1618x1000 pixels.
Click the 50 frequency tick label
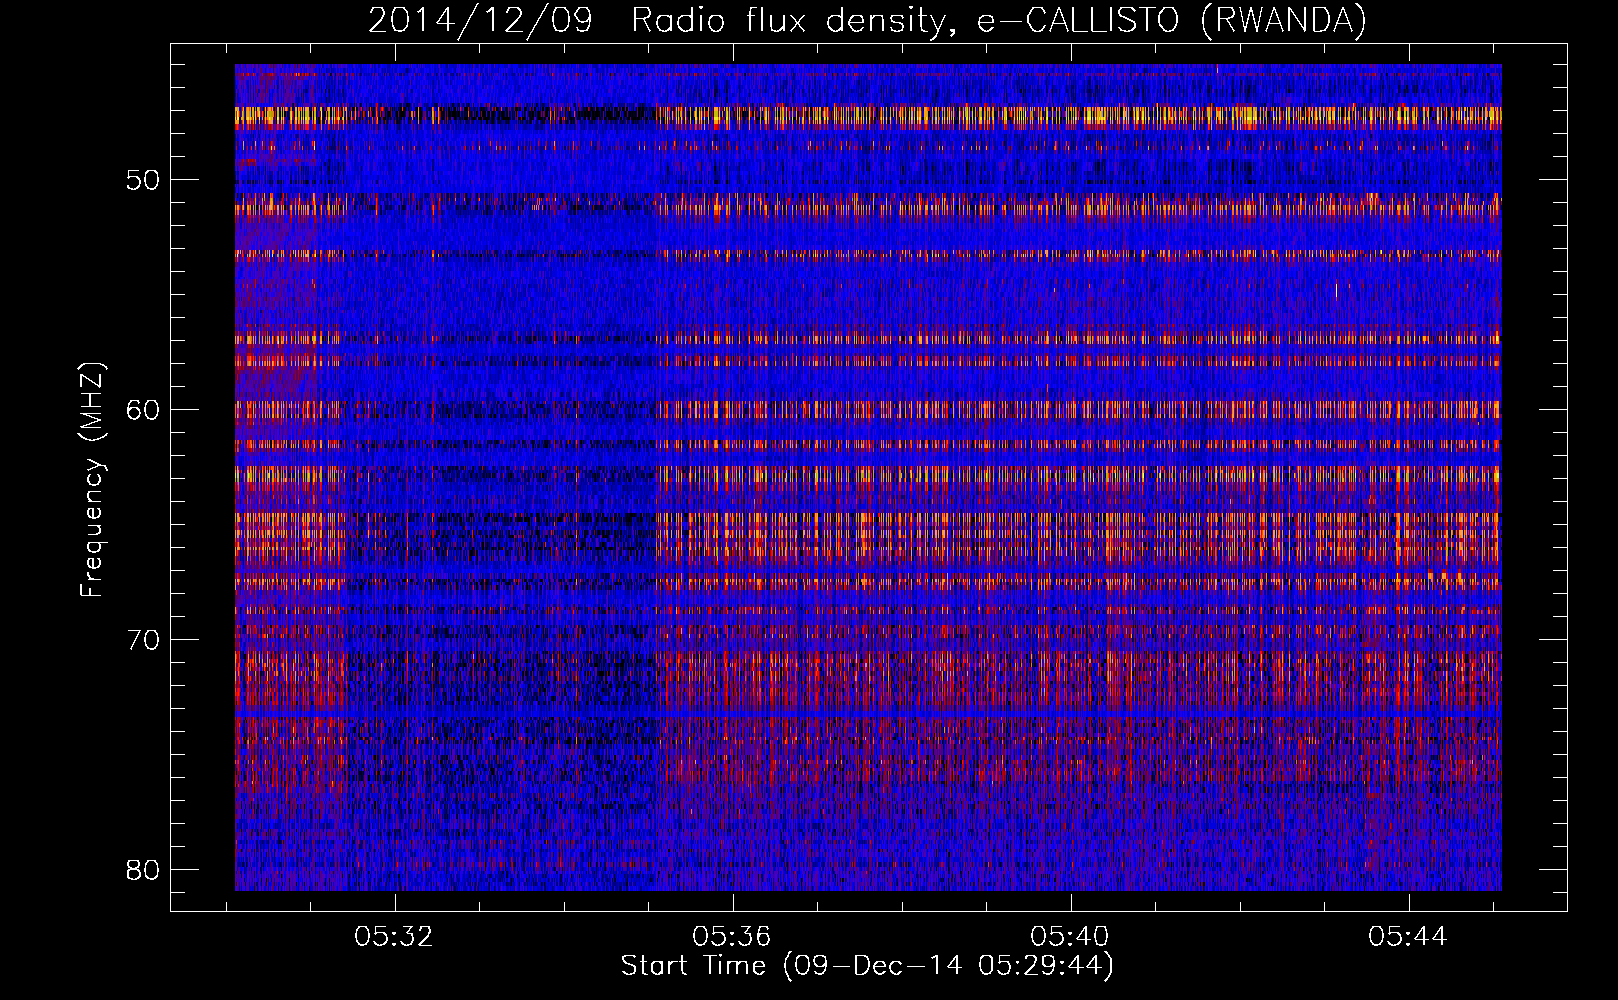tap(144, 180)
